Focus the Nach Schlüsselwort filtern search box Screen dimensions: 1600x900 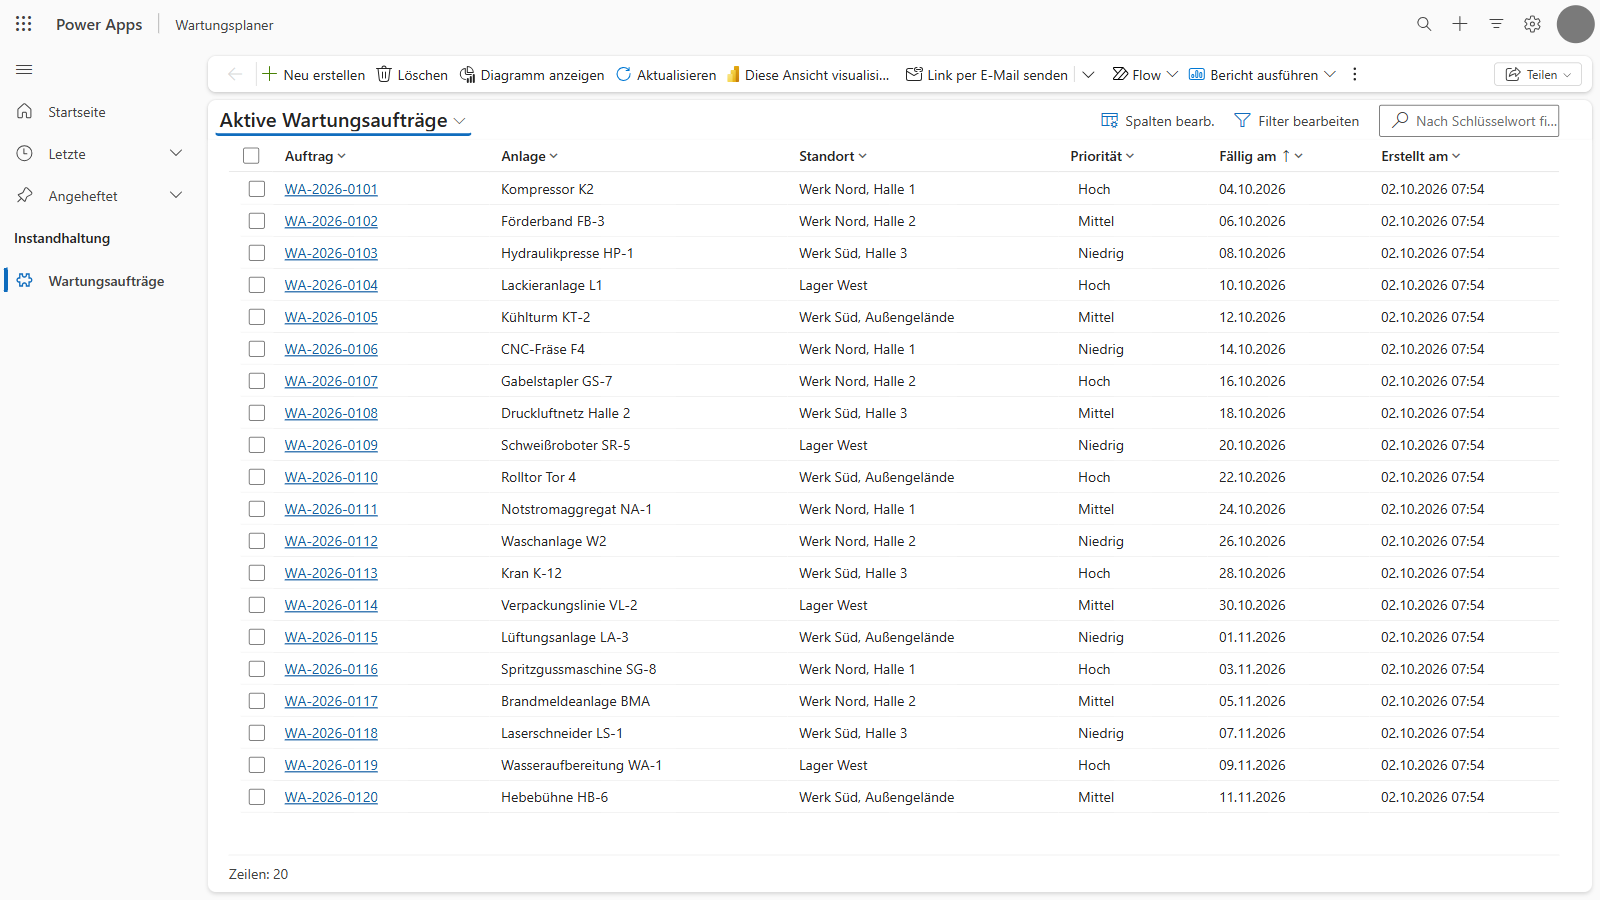tap(1469, 121)
